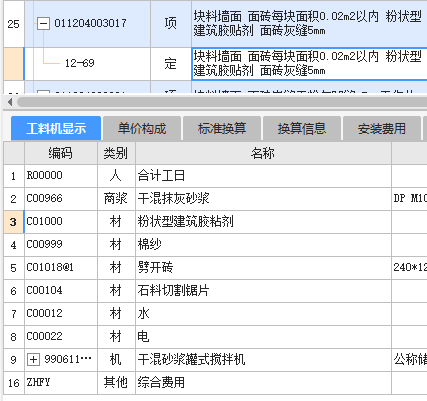
Task: Click the 棉纱 name cell
Action: [263, 245]
